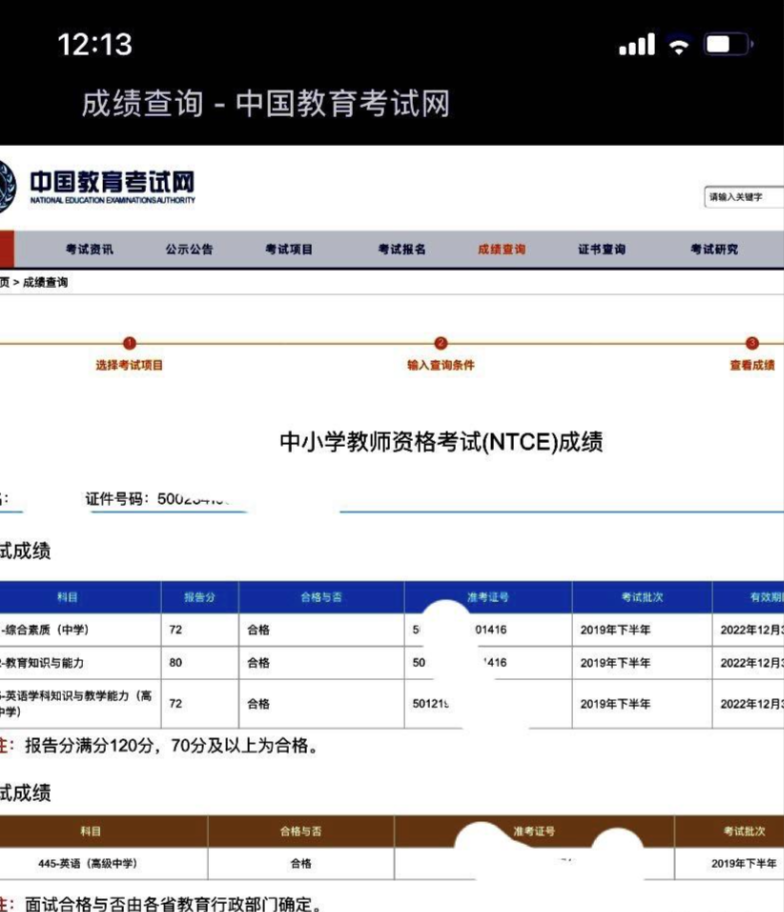Open the 考试报名 navigation item
Image resolution: width=784 pixels, height=912 pixels.
pyautogui.click(x=402, y=250)
